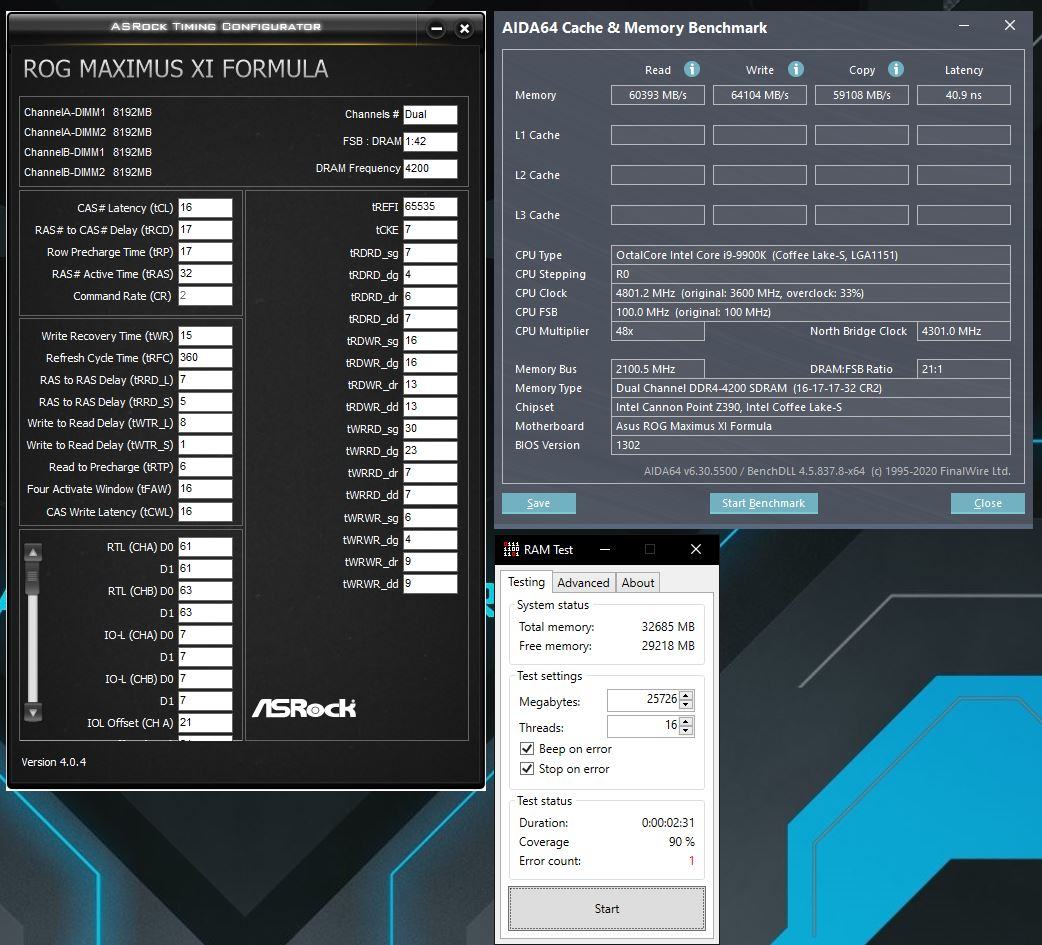Click the Copy info icon in AIDA64

[x=896, y=69]
